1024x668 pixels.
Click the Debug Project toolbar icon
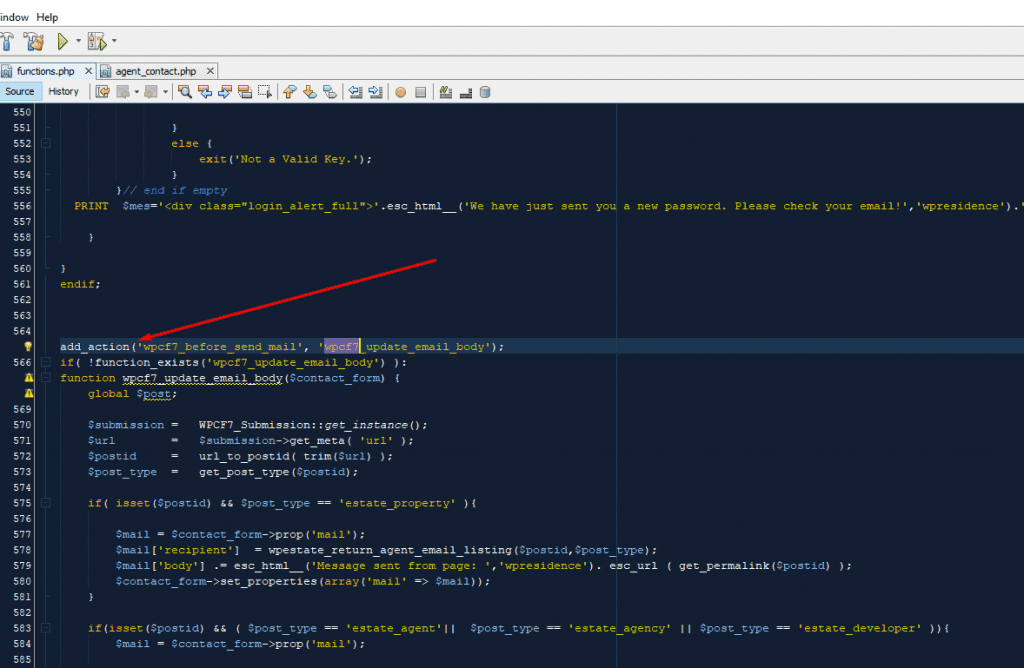click(97, 42)
